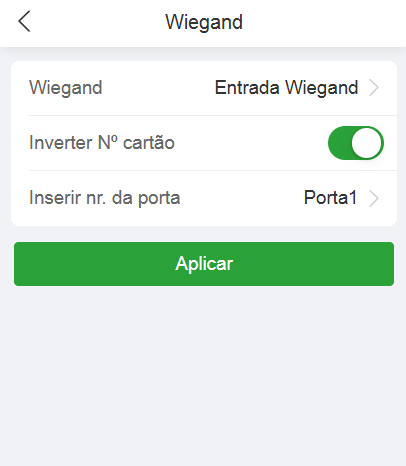
Task: Click the divider line below the Wiegand row
Action: pos(213,116)
